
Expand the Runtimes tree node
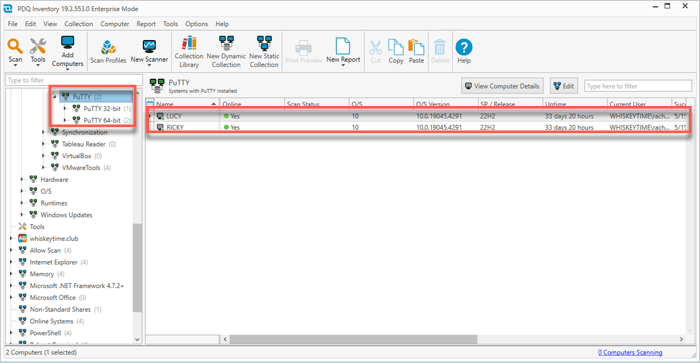(22, 203)
